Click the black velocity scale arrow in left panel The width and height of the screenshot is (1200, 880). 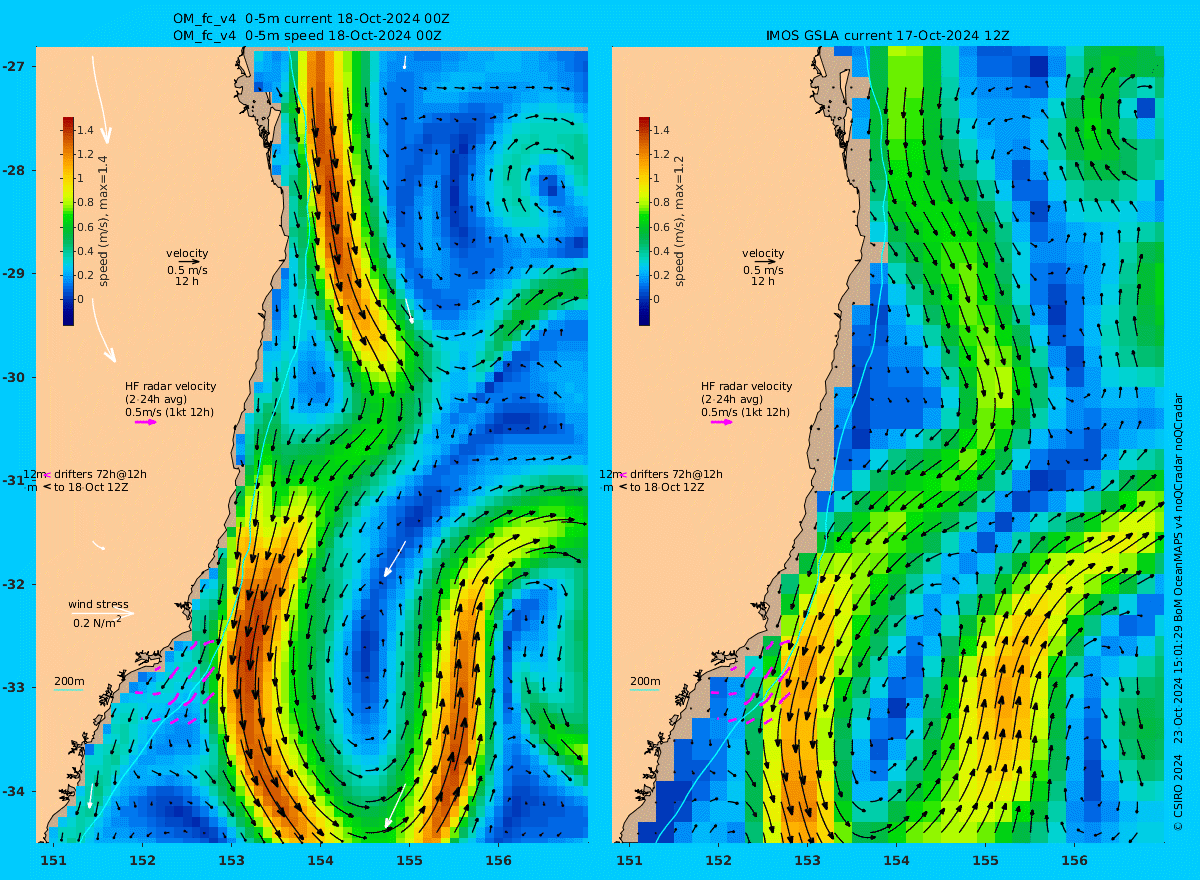coord(191,261)
